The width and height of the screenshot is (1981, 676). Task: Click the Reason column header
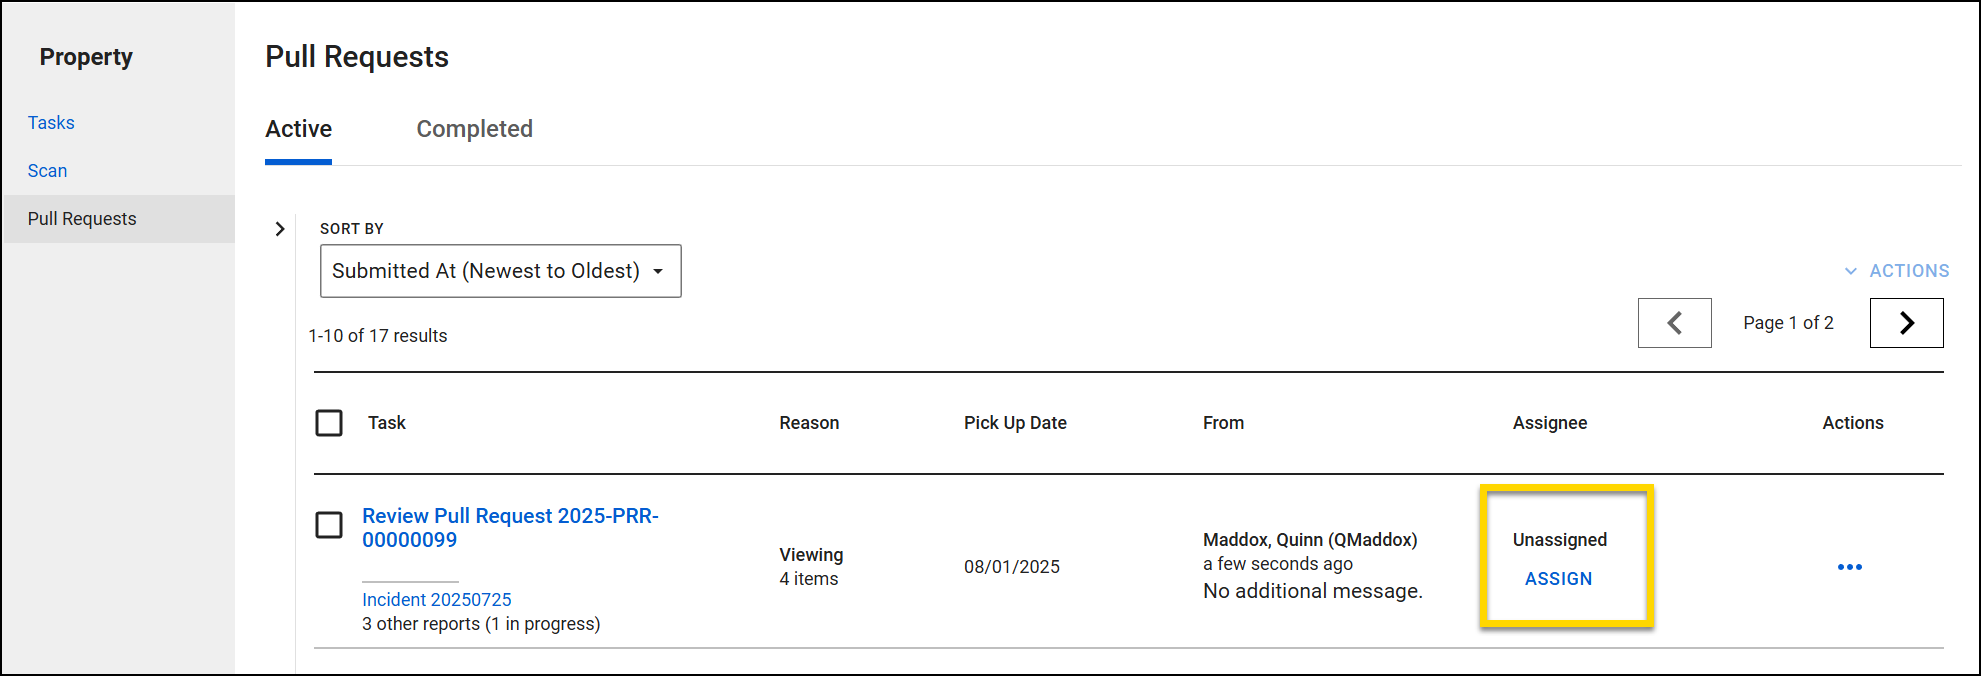(809, 423)
